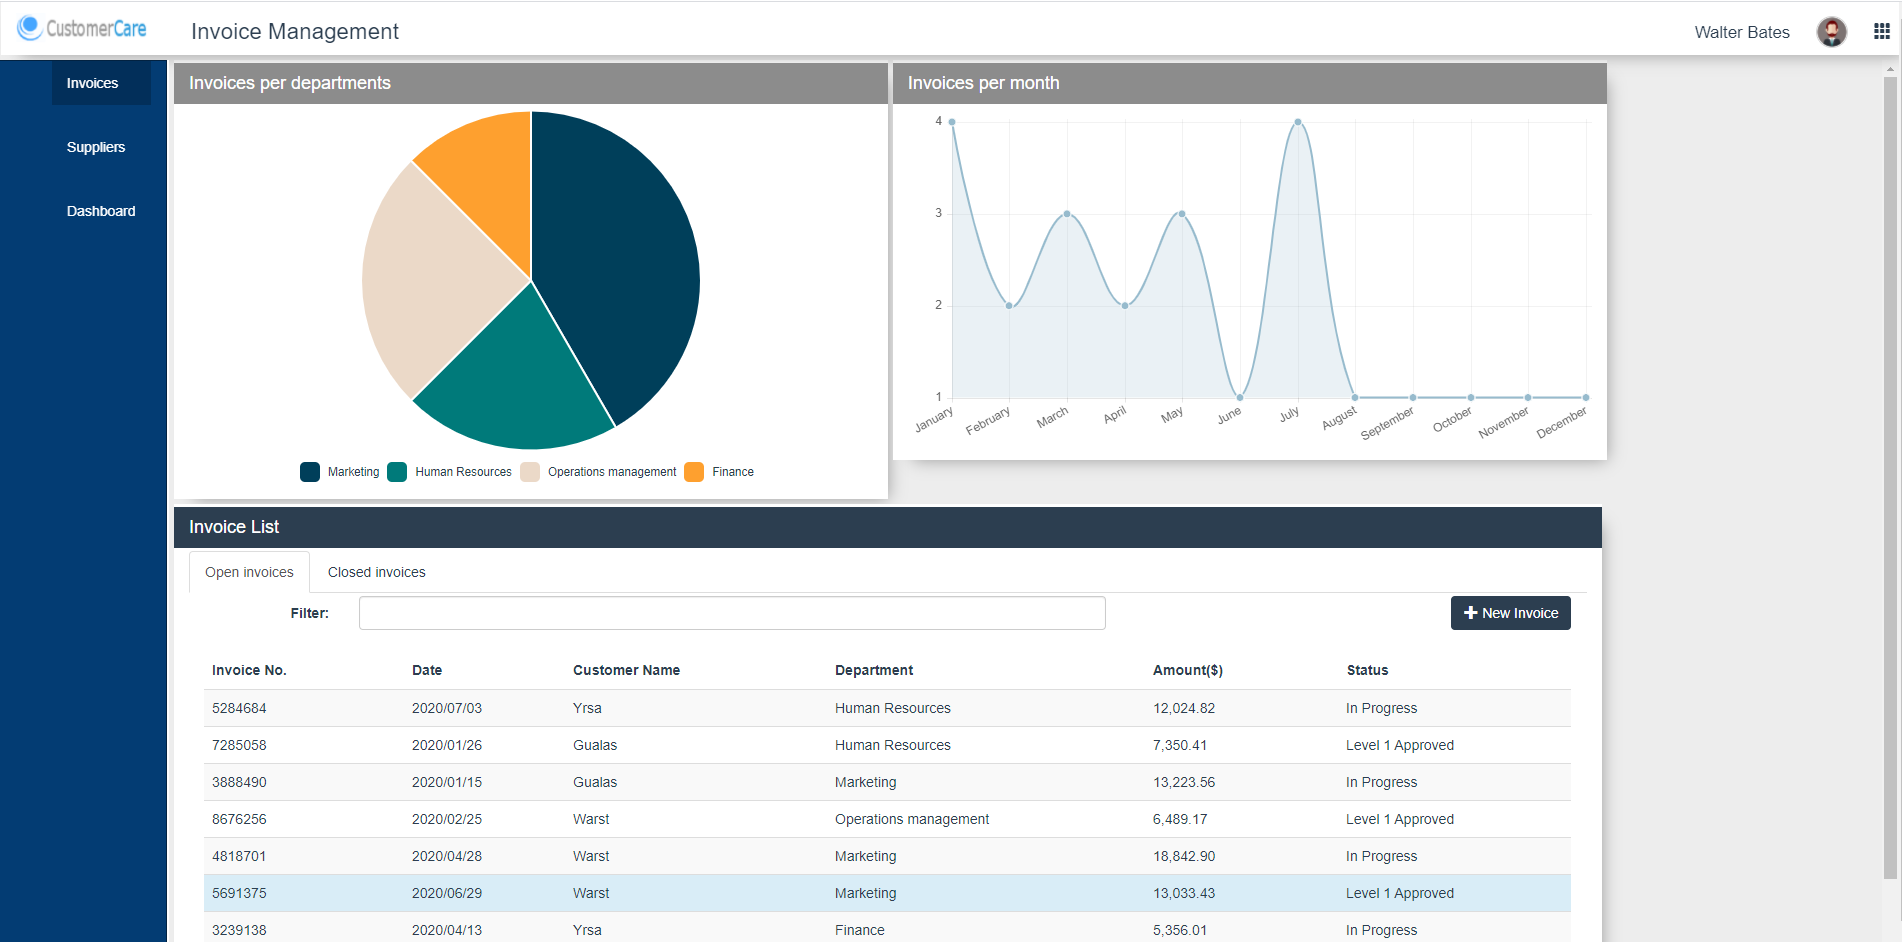Click the New Invoice button

point(1510,613)
